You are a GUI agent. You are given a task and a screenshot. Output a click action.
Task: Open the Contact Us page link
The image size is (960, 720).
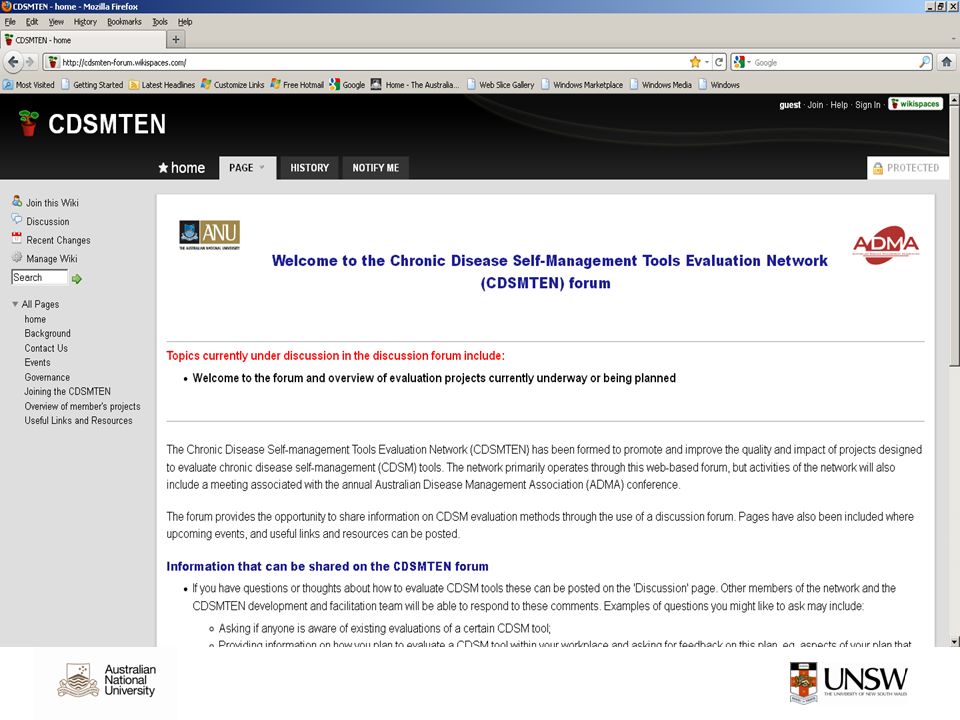(46, 348)
